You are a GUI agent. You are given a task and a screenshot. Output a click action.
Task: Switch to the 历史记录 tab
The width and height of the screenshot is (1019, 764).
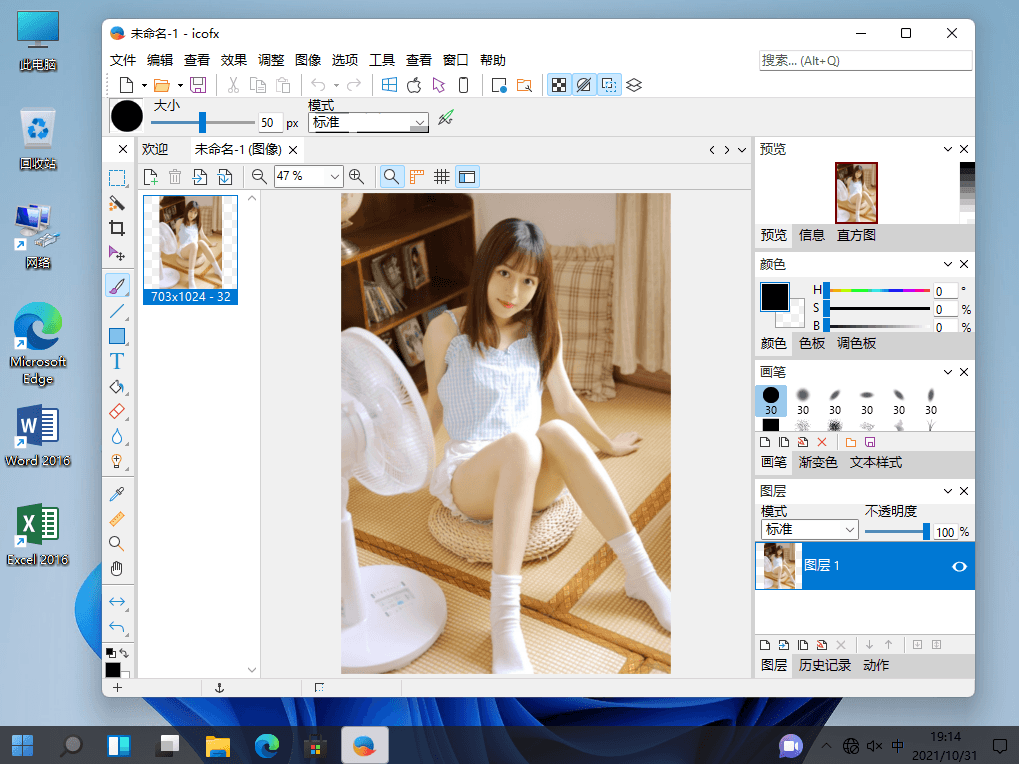point(825,665)
